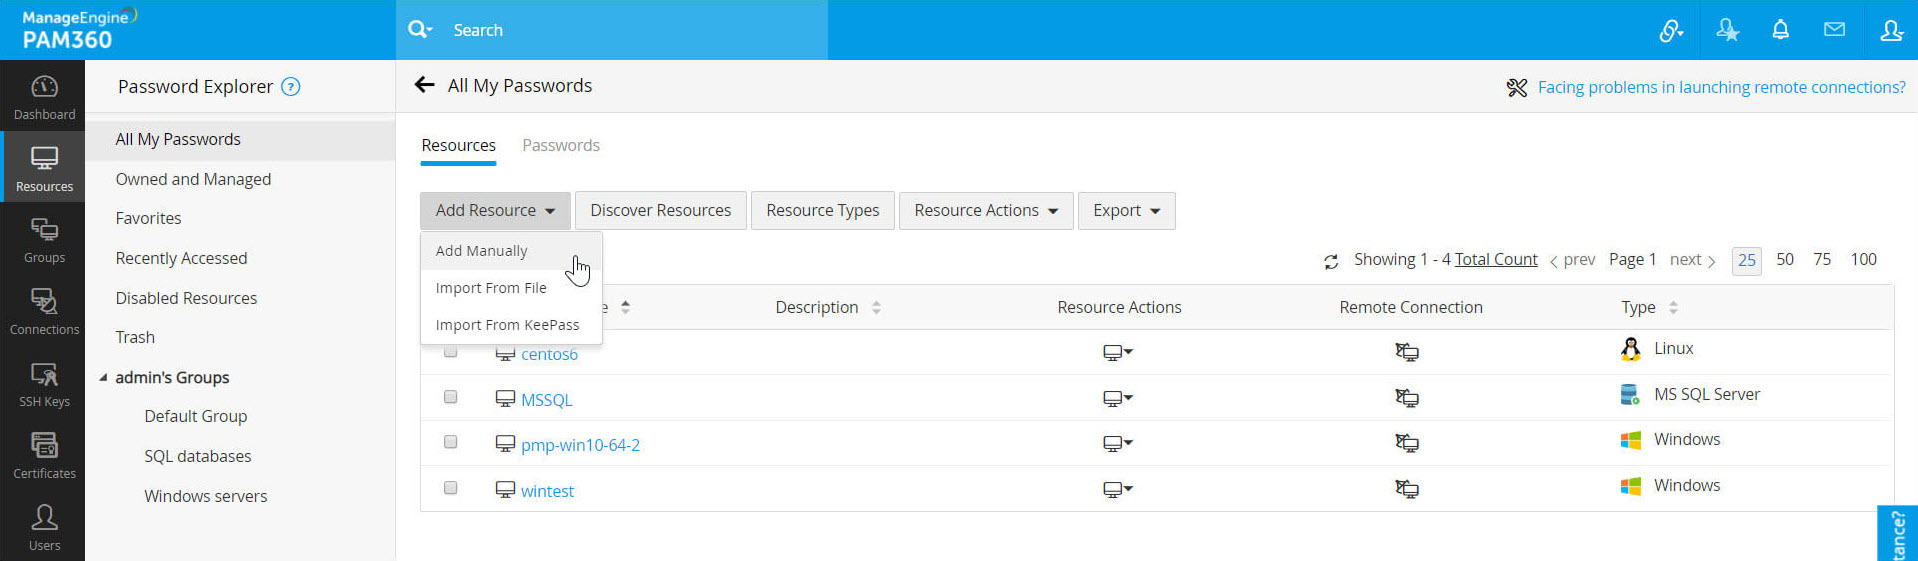The height and width of the screenshot is (561, 1918).
Task: Select the pmp-win10-64-2 row checkbox
Action: [451, 442]
